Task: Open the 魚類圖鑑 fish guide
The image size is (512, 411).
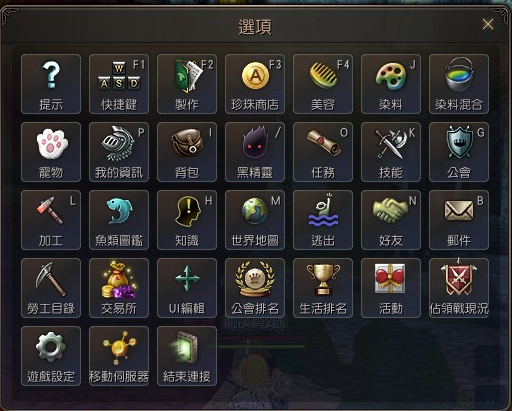Action: point(119,220)
